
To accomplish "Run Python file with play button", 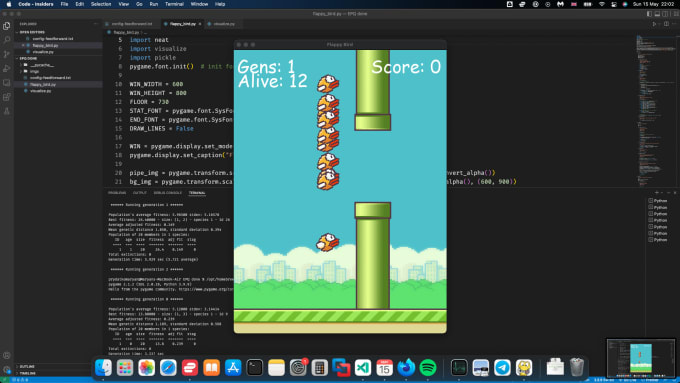I will (654, 24).
